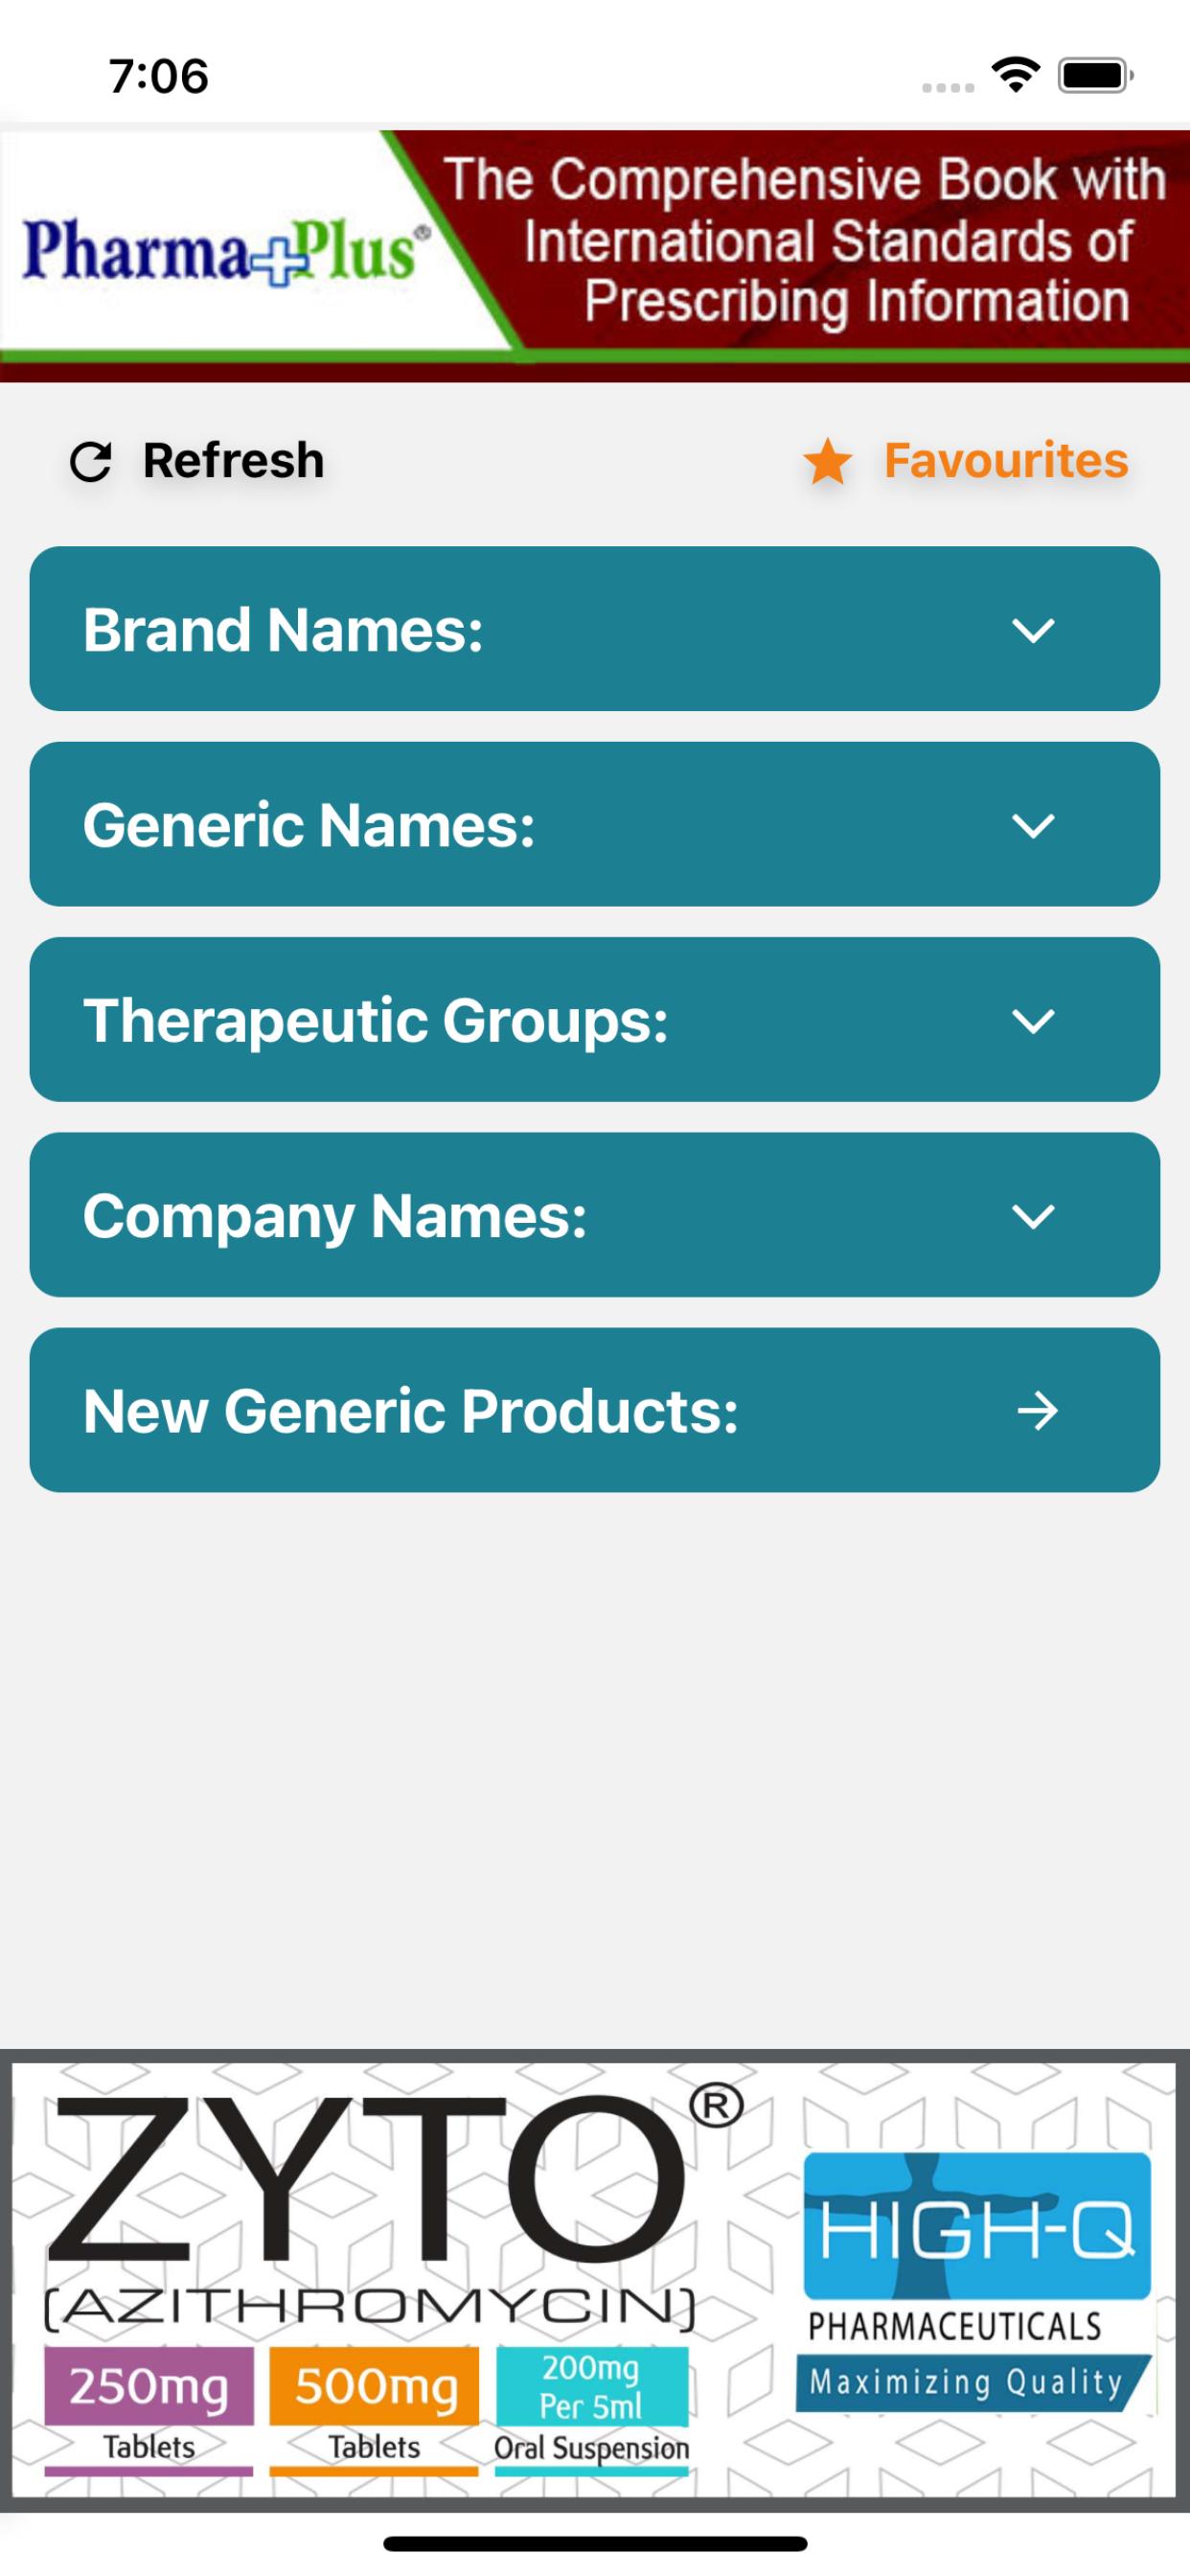Expand the Brand Names chevron
This screenshot has height=2576, width=1190.
coord(1033,630)
